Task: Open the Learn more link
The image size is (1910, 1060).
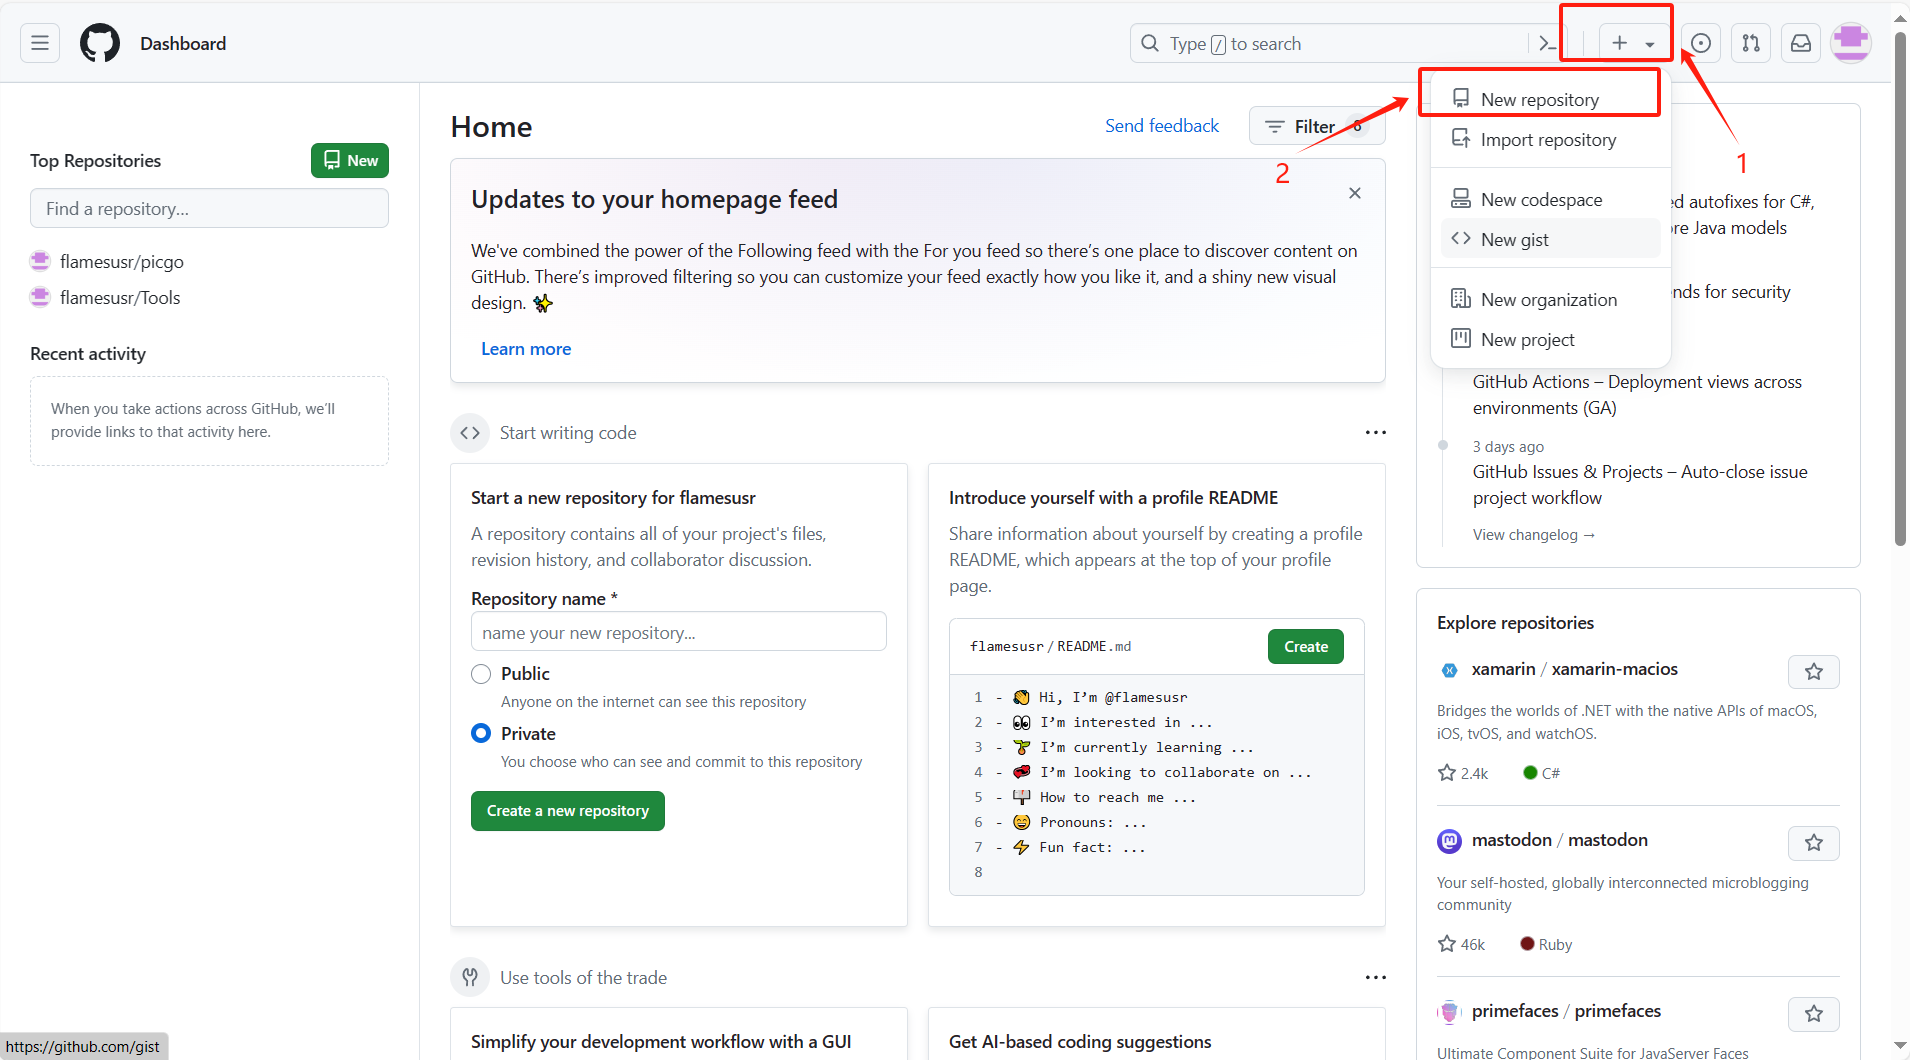Action: coord(526,349)
